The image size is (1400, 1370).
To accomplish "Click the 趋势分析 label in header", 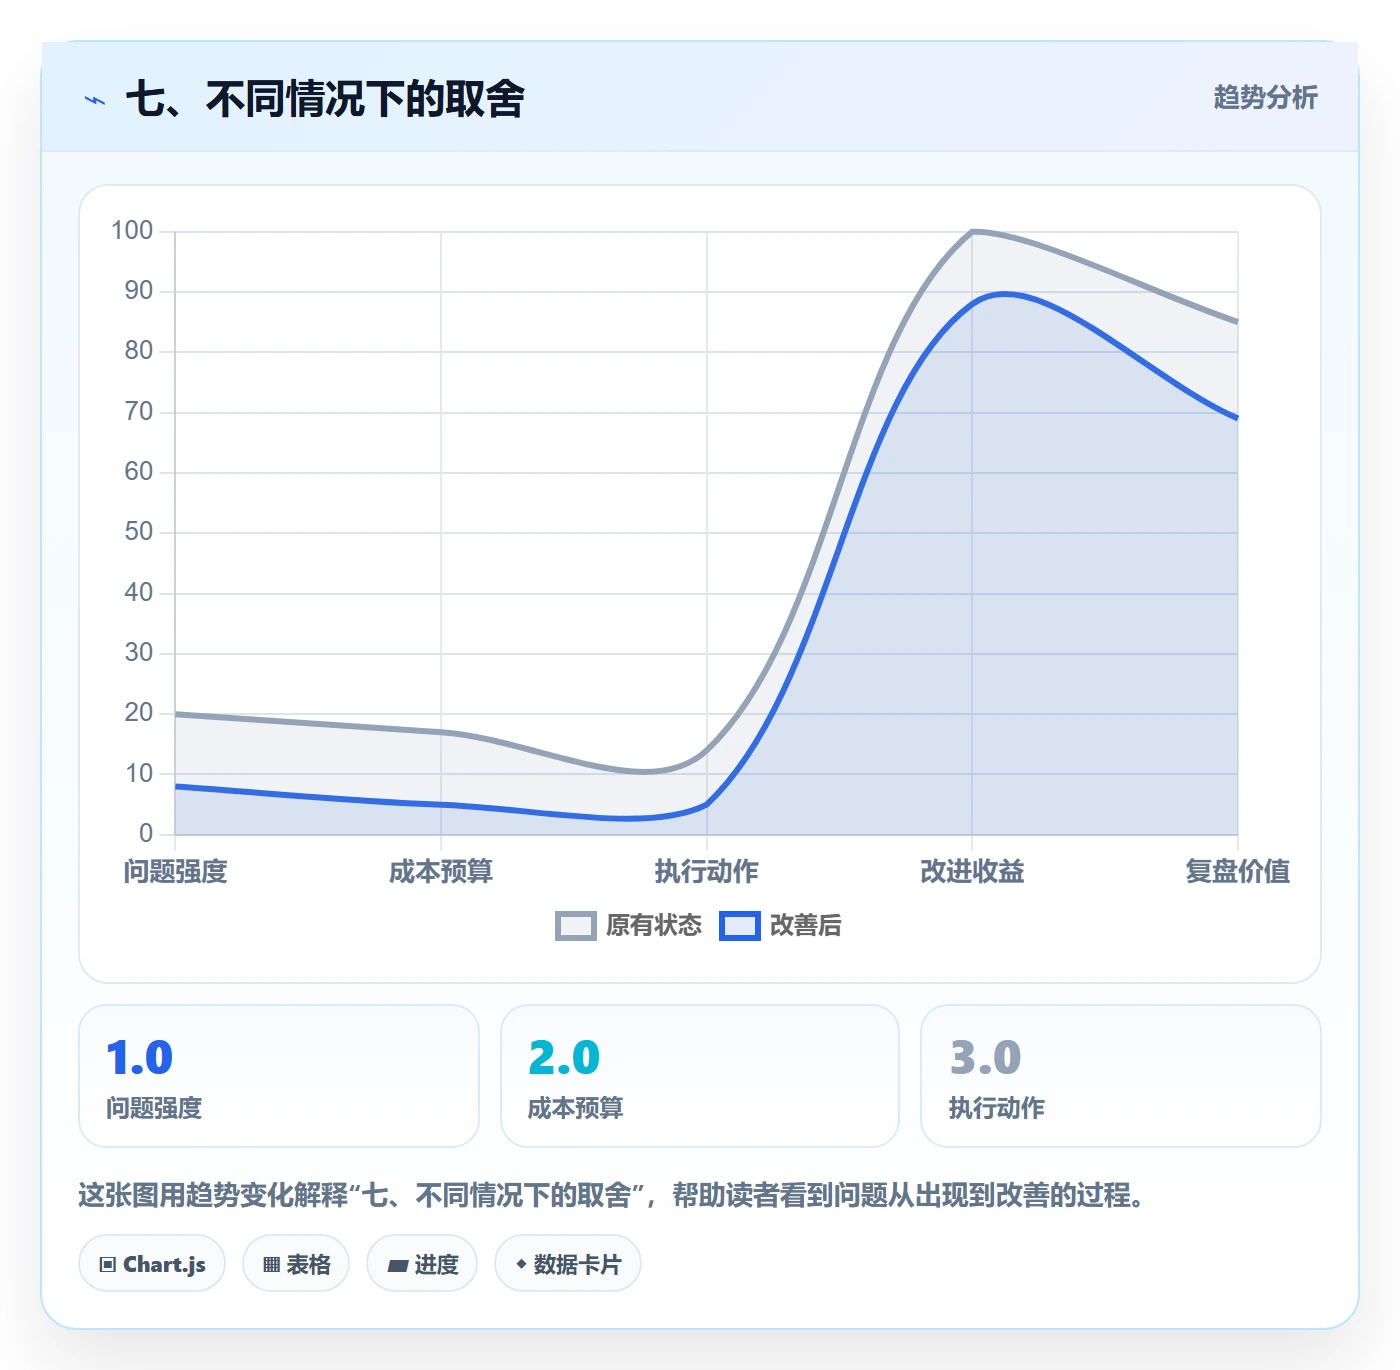I will point(1265,98).
